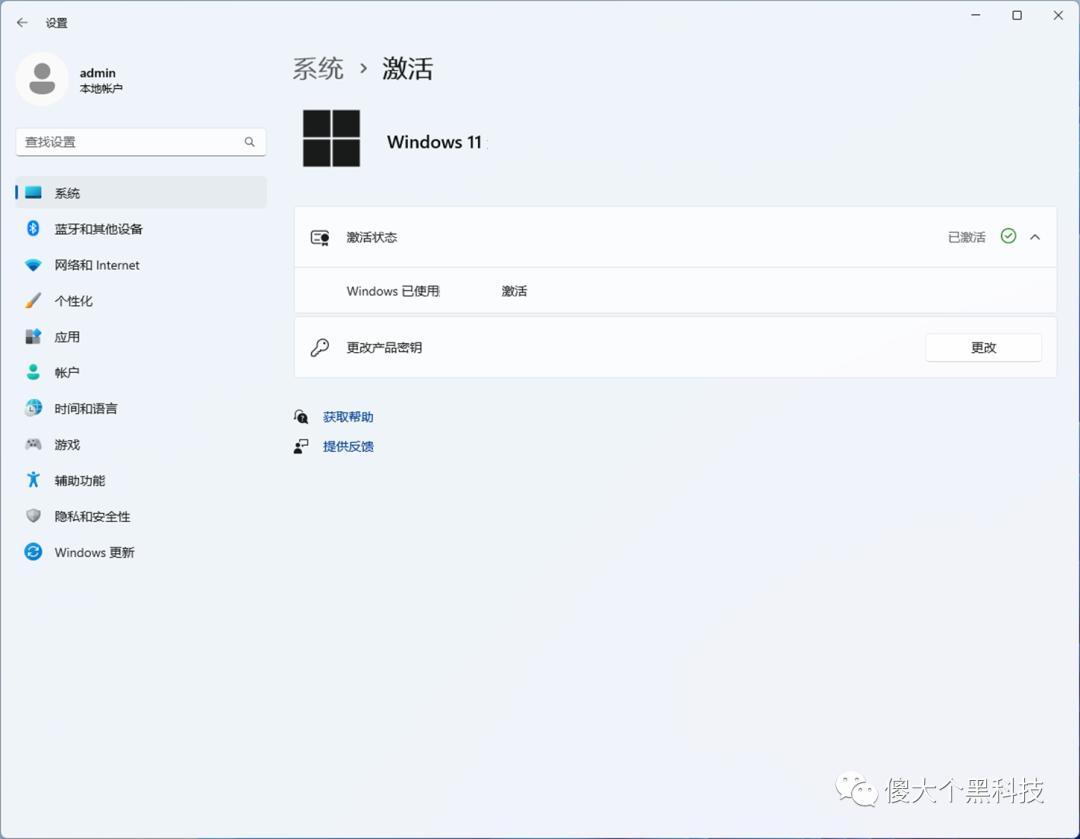Select the 游戏 controller icon

33,444
